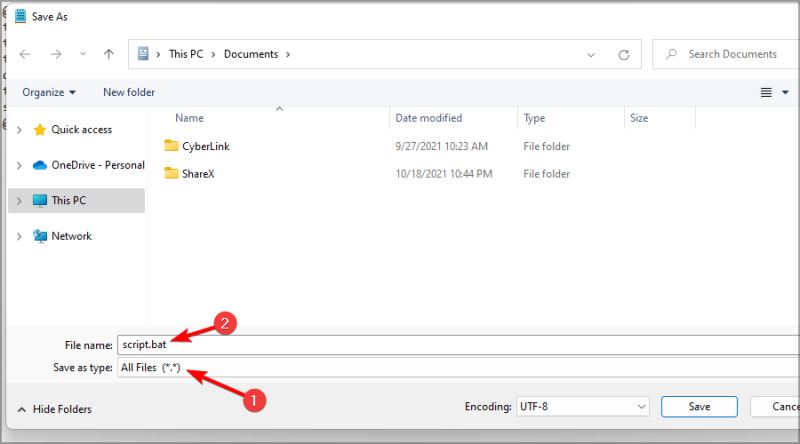Click the 9/27/2021 10:23 AM date cell

click(441, 146)
